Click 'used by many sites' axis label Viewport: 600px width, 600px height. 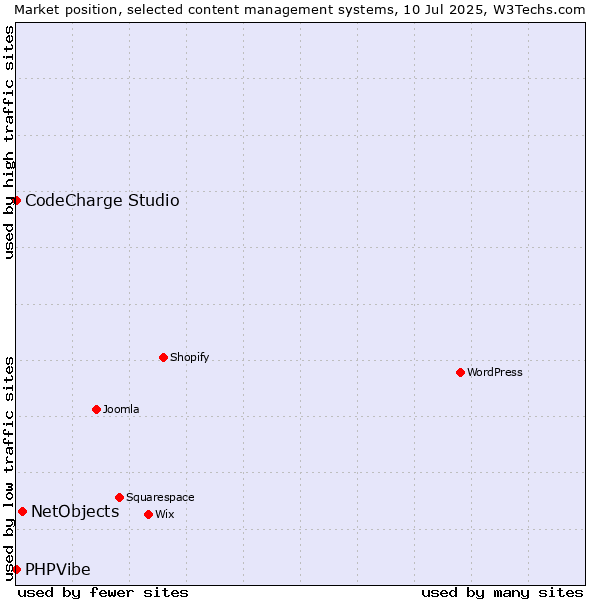coord(502,593)
